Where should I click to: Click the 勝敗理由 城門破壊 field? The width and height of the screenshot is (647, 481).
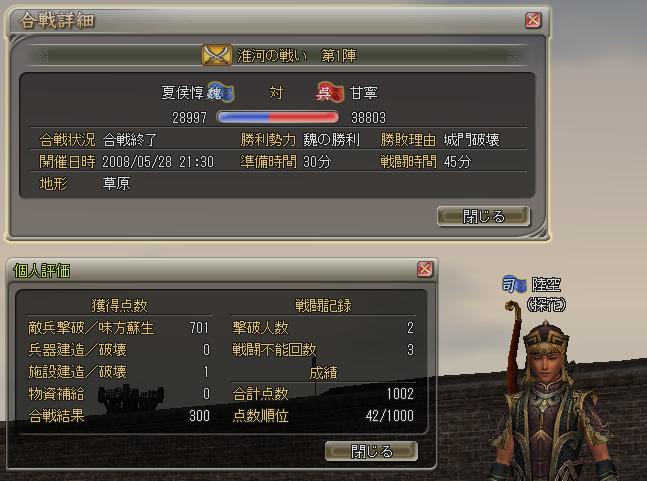point(440,140)
